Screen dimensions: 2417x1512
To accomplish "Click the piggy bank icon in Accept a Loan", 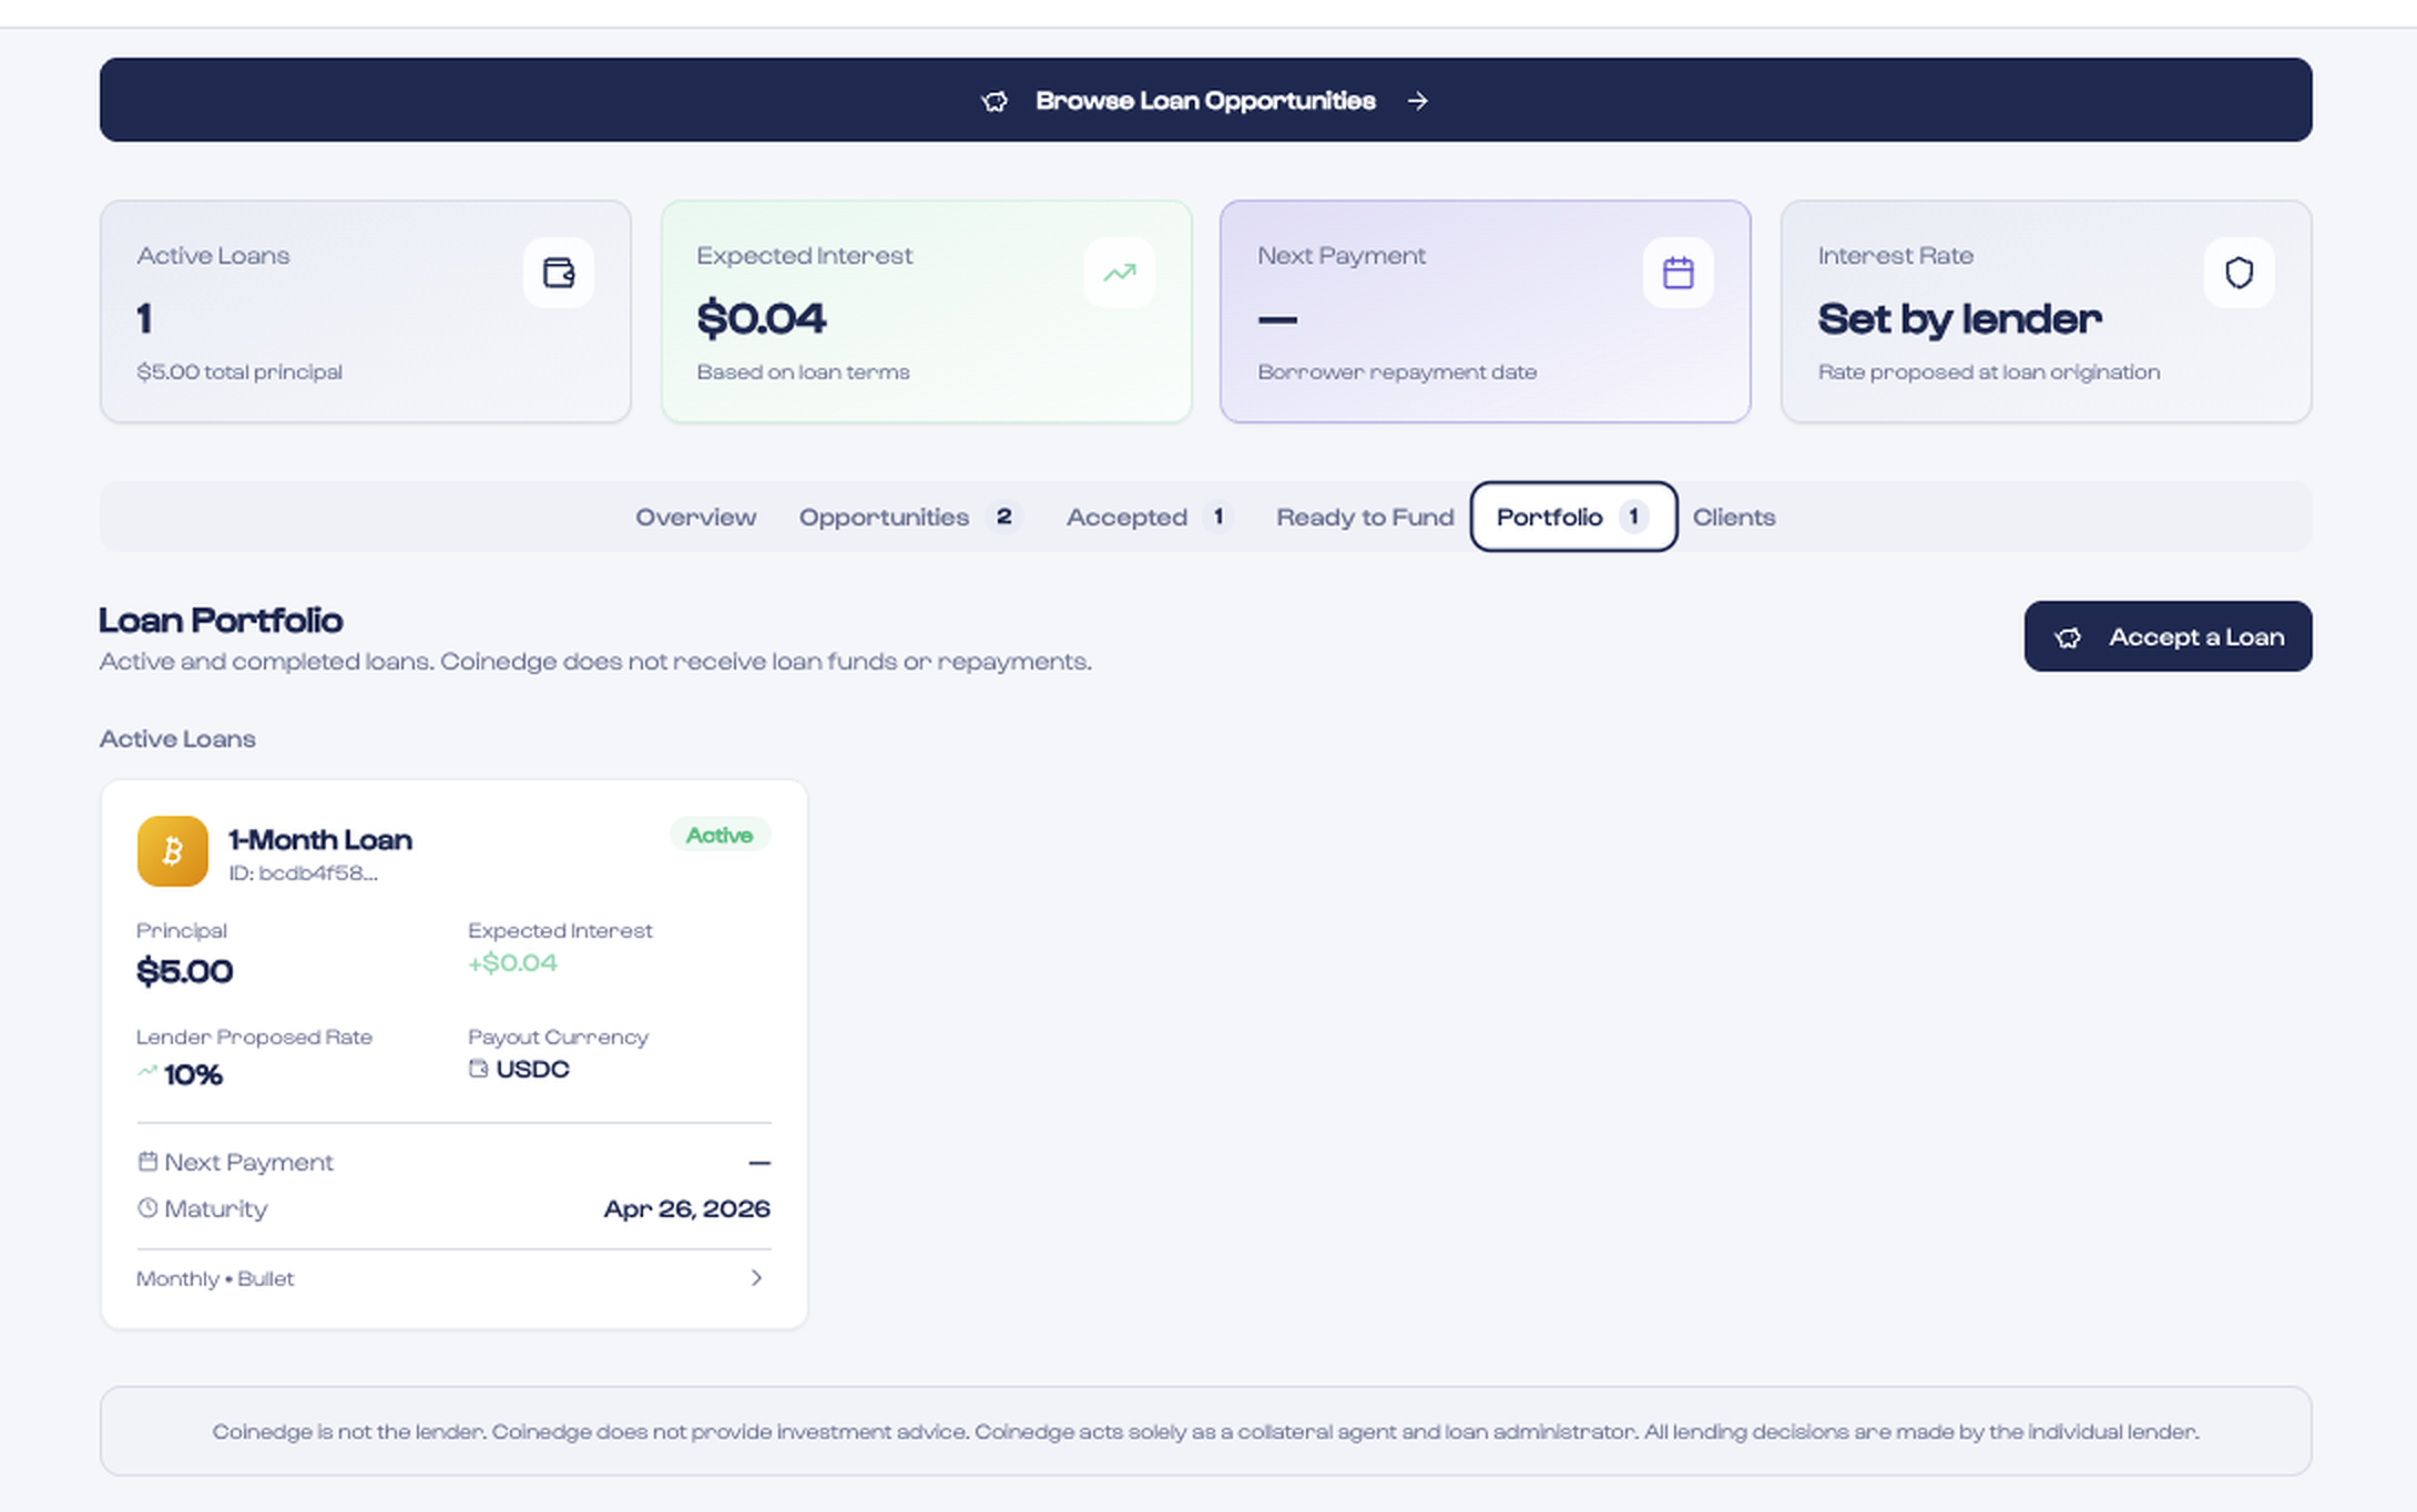I will point(2068,637).
